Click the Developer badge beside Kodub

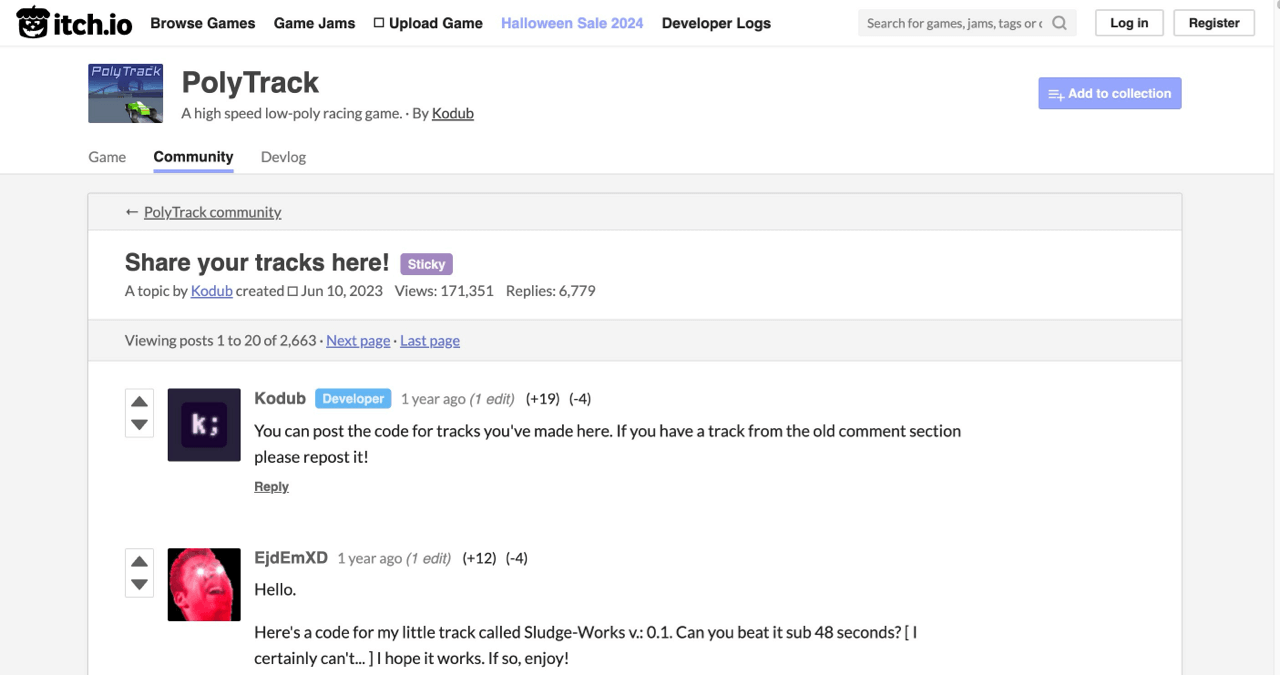[x=353, y=399]
